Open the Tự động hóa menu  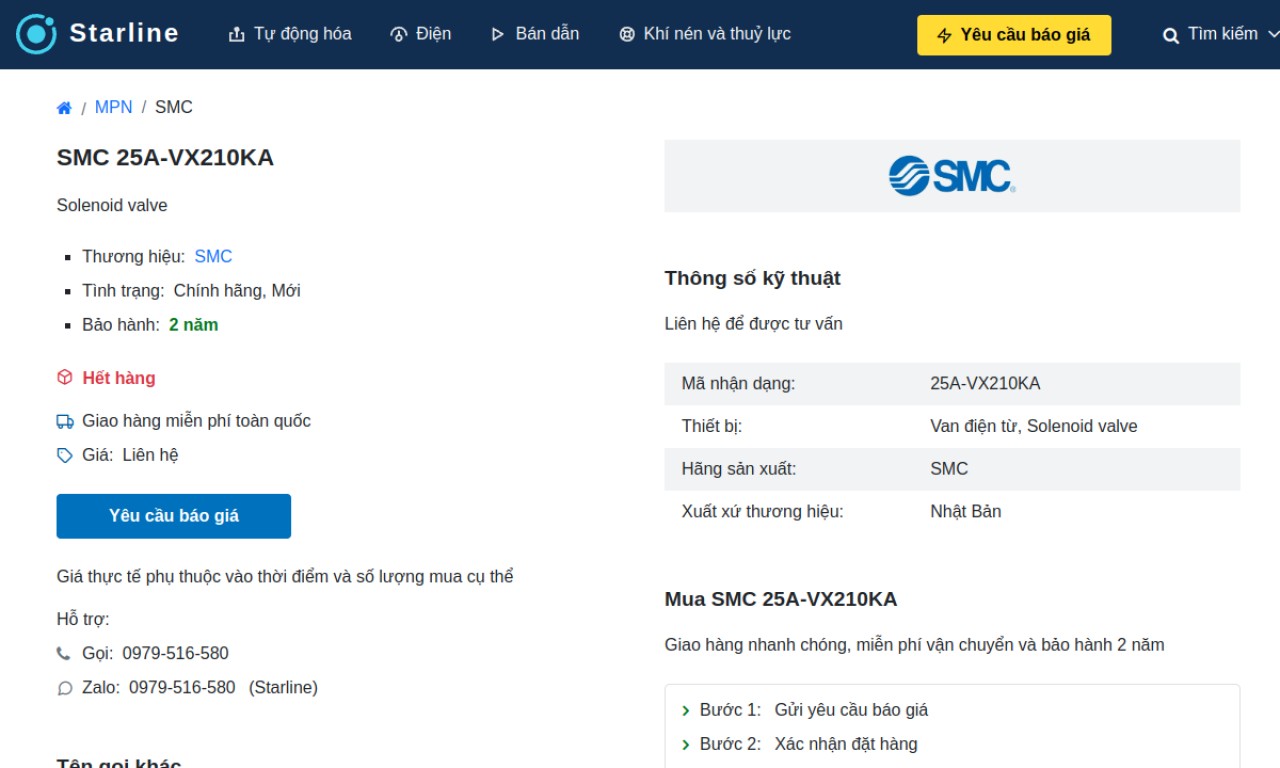[x=290, y=34]
